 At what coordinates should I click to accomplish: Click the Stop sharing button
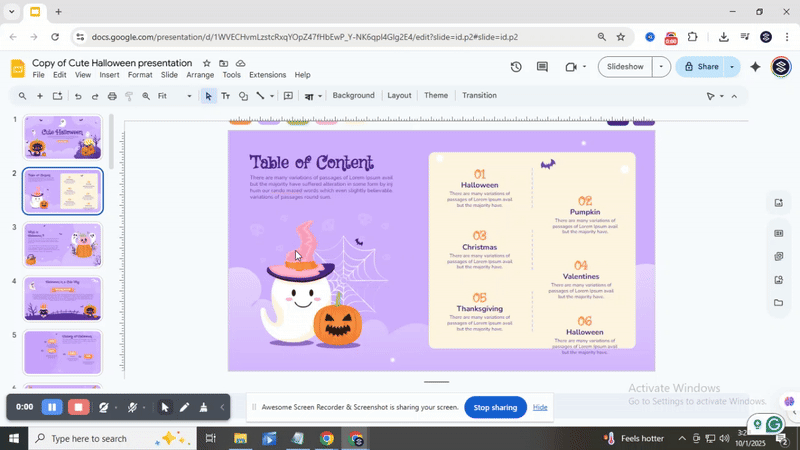495,407
